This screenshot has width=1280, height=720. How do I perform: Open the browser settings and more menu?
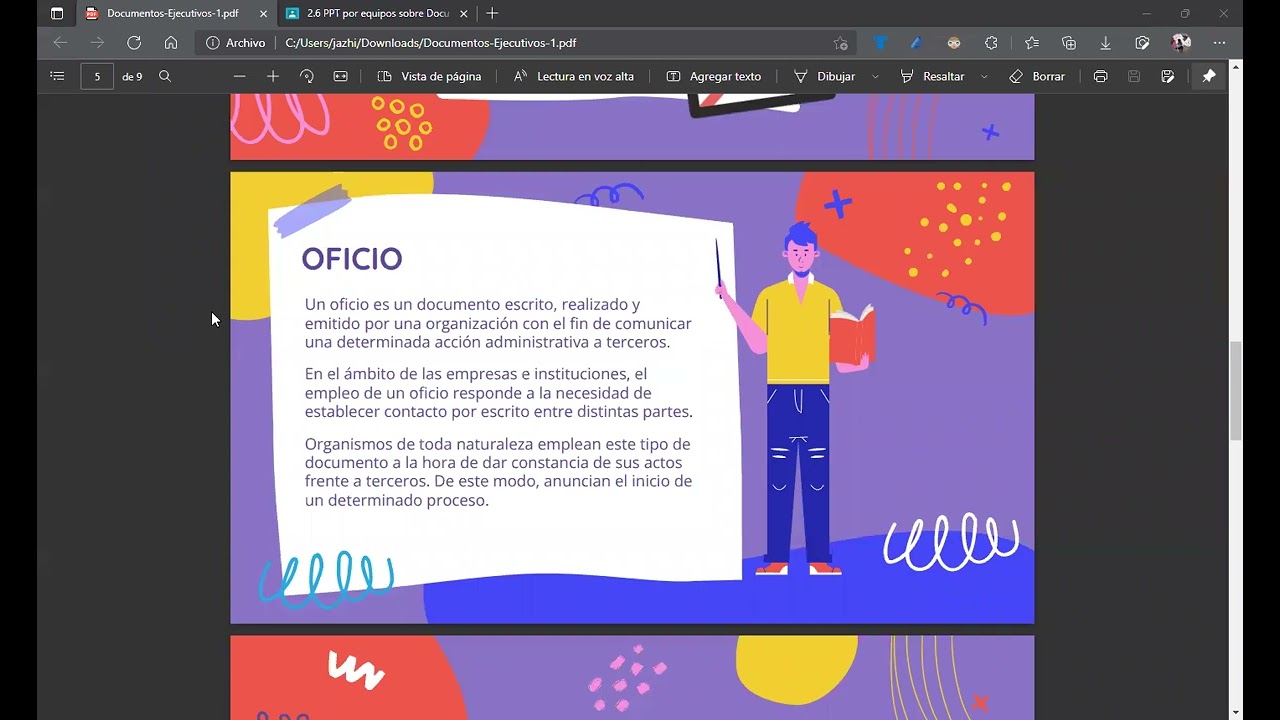(1219, 43)
